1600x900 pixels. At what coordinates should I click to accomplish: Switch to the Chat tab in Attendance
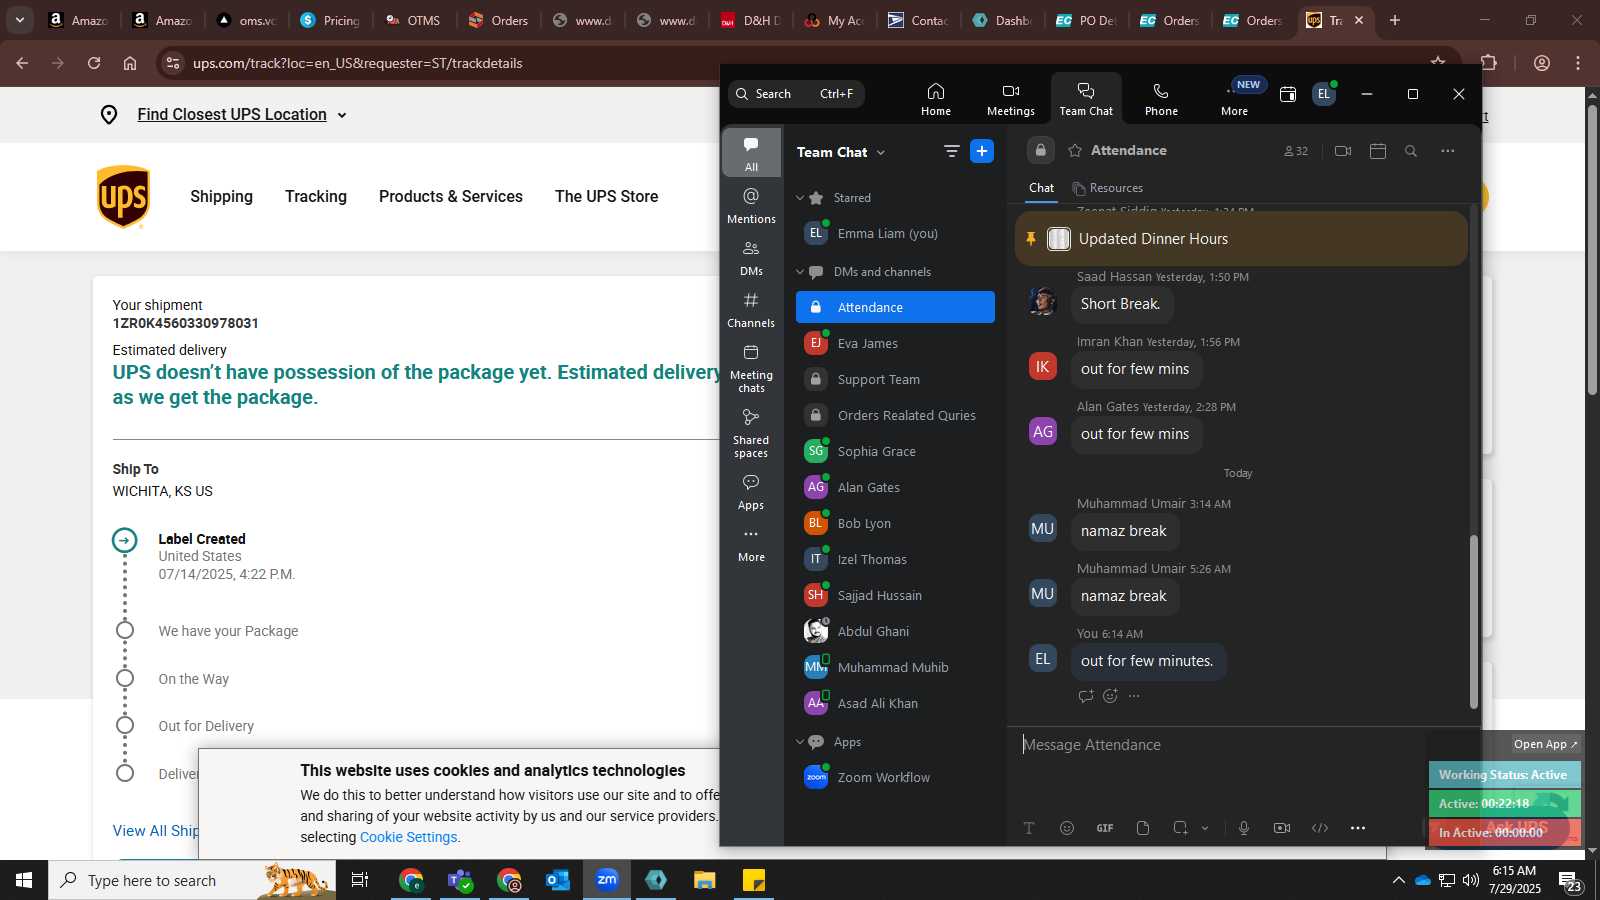point(1041,188)
